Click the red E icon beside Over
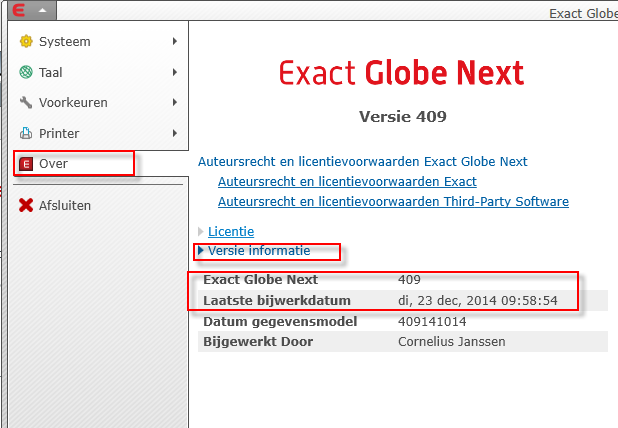The height and width of the screenshot is (428, 618). coord(26,164)
